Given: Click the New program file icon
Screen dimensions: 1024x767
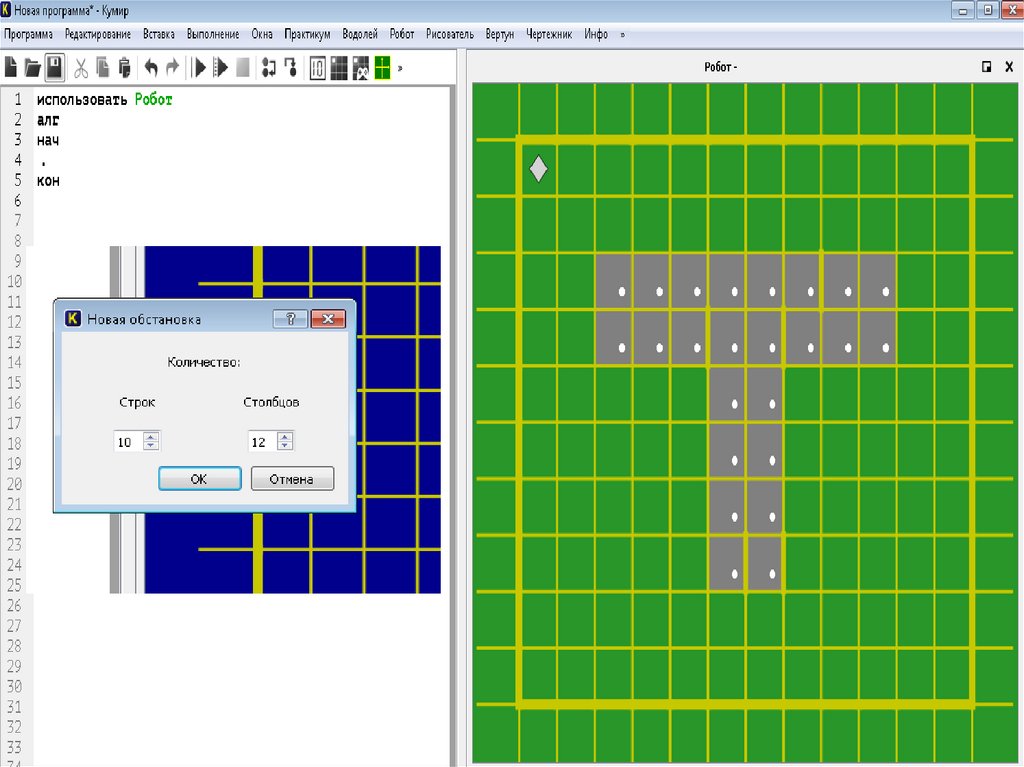Looking at the screenshot, I should pos(11,68).
